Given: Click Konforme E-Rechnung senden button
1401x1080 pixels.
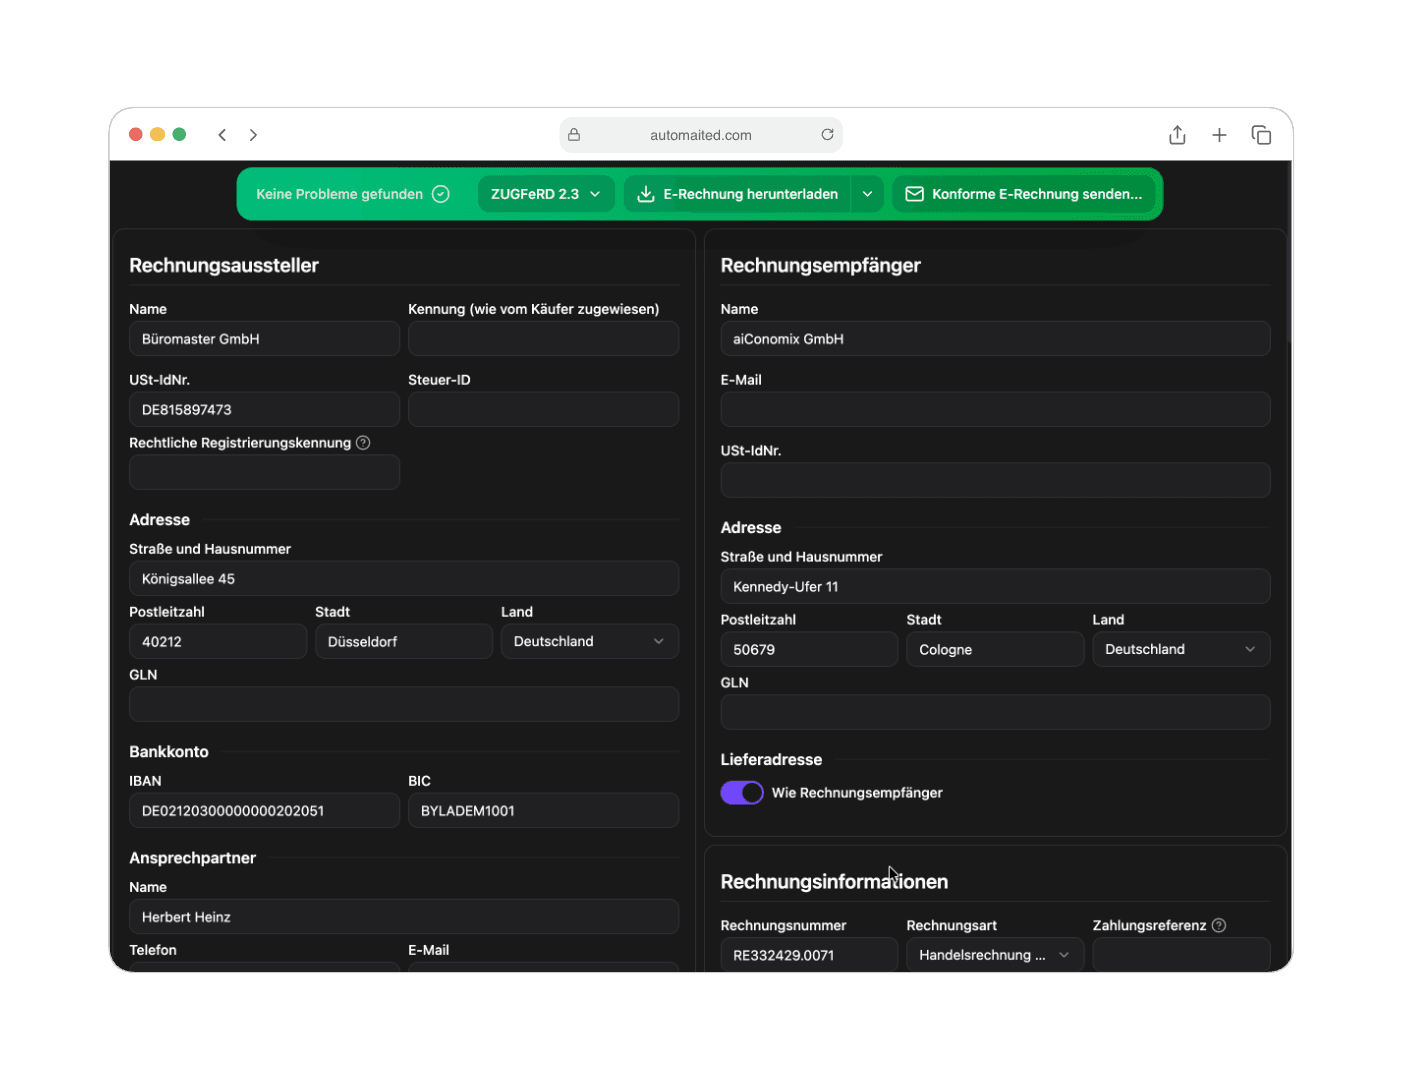Looking at the screenshot, I should click(x=1024, y=194).
